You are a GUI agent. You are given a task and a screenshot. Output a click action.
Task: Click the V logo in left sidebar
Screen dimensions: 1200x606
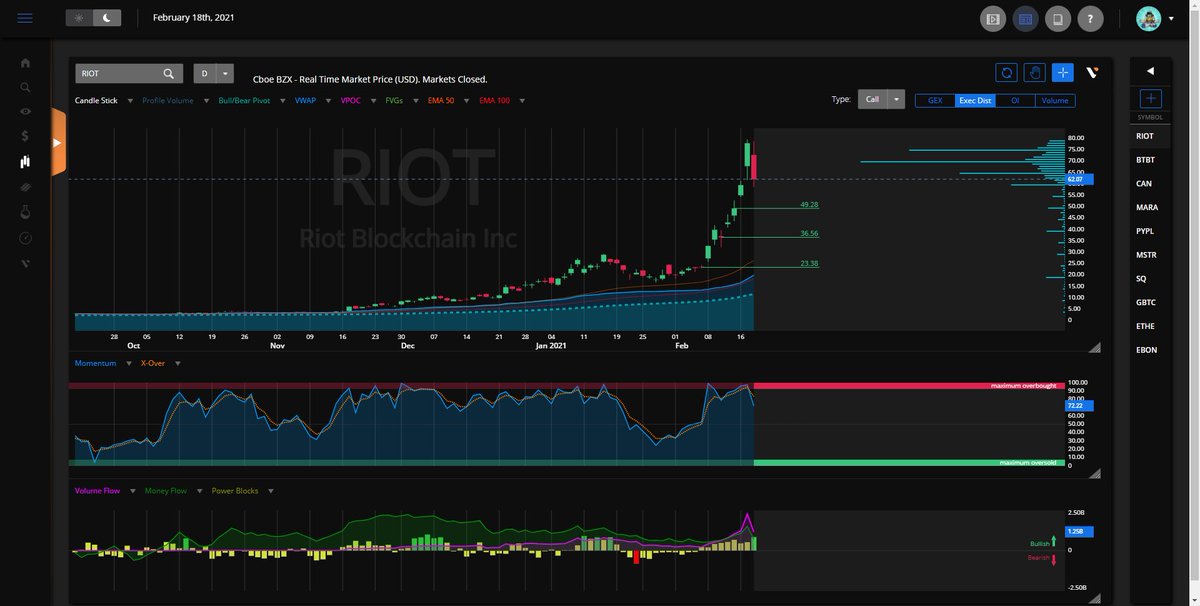tap(25, 263)
